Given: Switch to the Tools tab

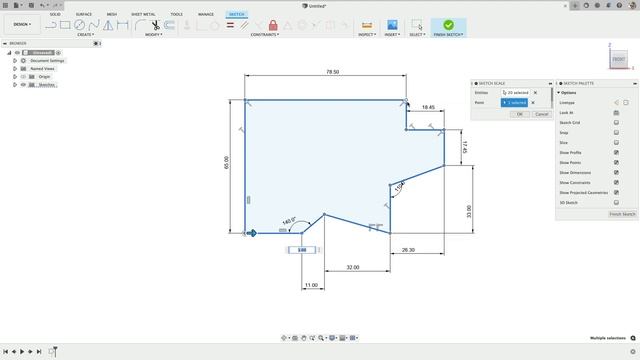Looking at the screenshot, I should click(x=177, y=14).
